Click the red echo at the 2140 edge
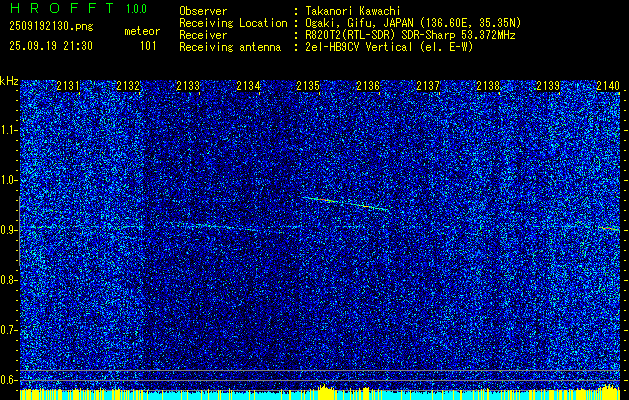This screenshot has width=629, height=400. (610, 228)
